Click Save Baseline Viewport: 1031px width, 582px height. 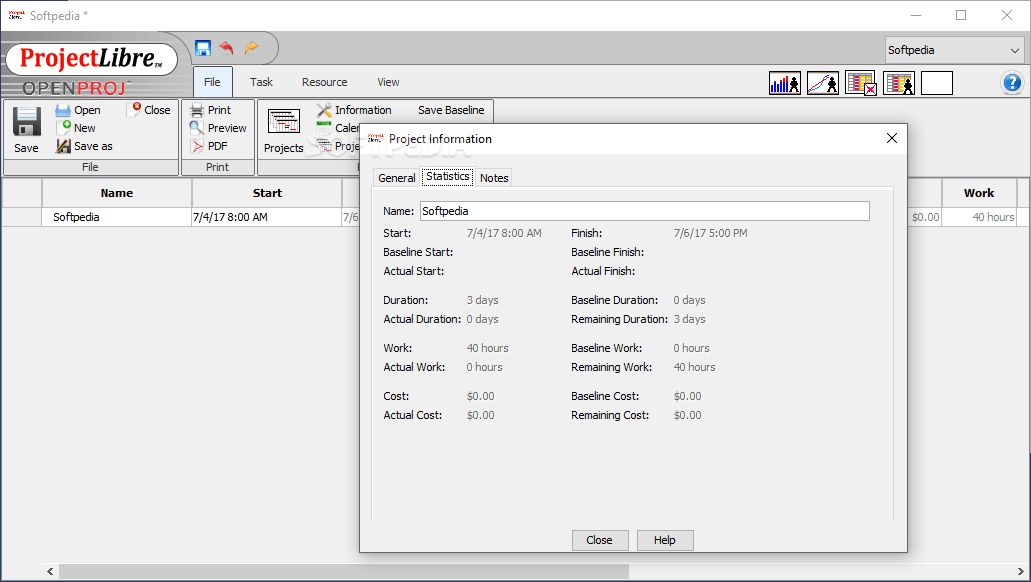pos(451,110)
